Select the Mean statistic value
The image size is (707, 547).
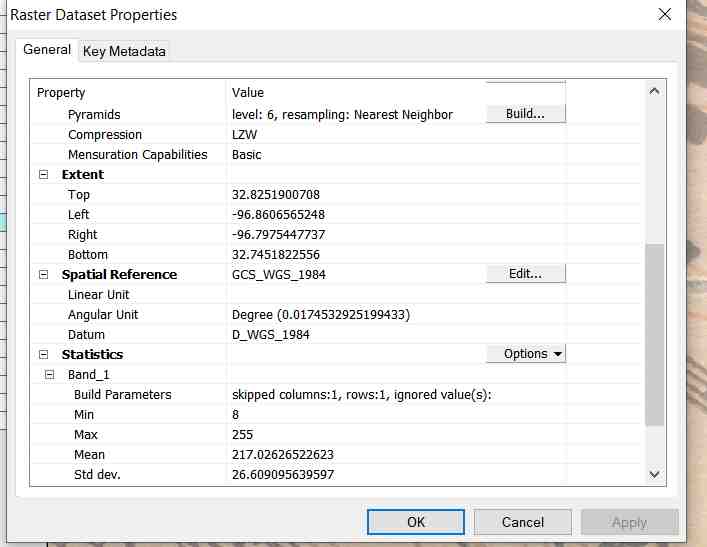click(x=281, y=454)
